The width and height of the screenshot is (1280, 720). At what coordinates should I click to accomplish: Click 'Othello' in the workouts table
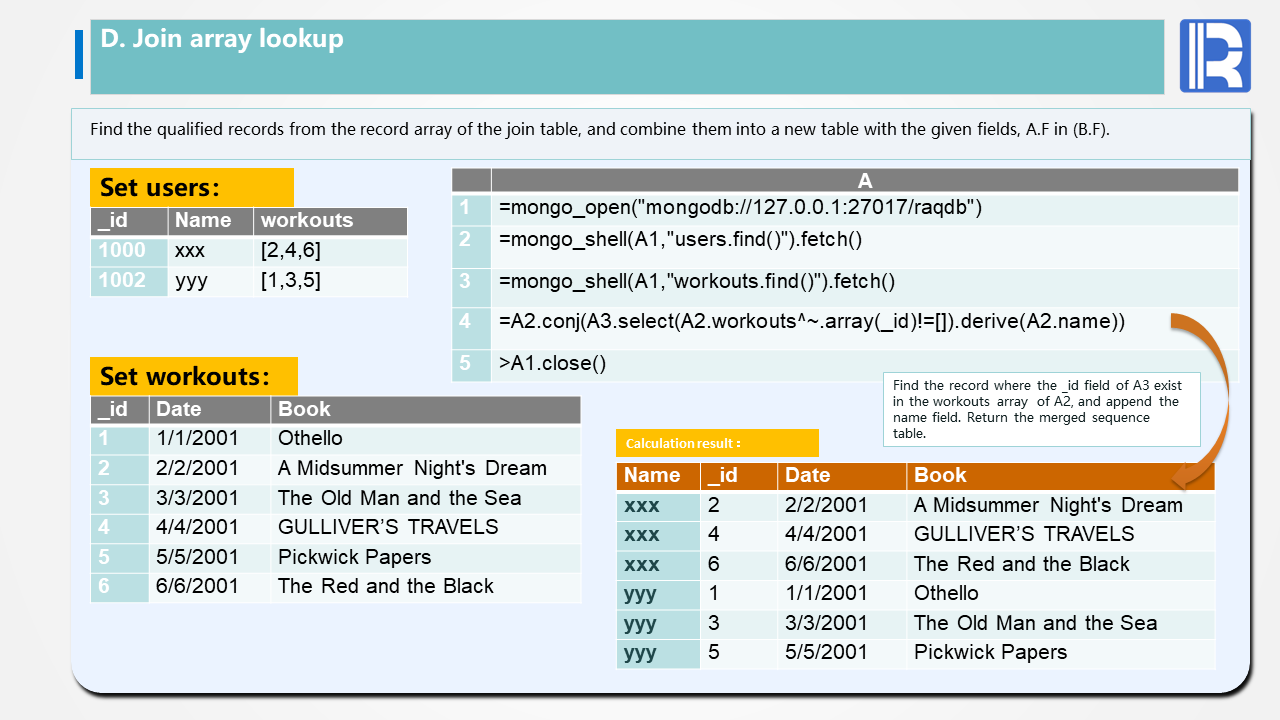pos(310,438)
